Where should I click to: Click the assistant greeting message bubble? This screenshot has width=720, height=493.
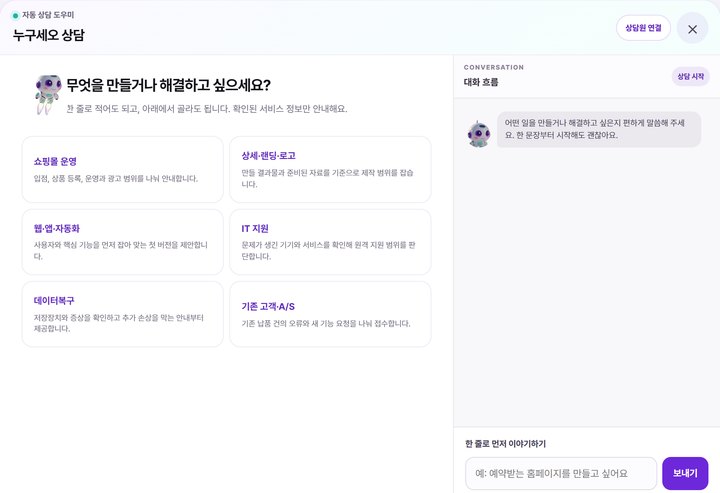pos(599,129)
